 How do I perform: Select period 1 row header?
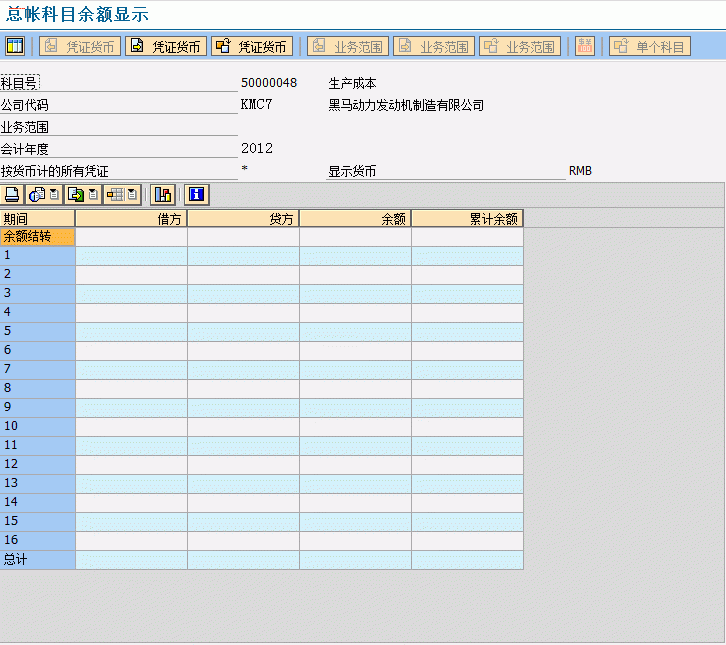point(37,256)
